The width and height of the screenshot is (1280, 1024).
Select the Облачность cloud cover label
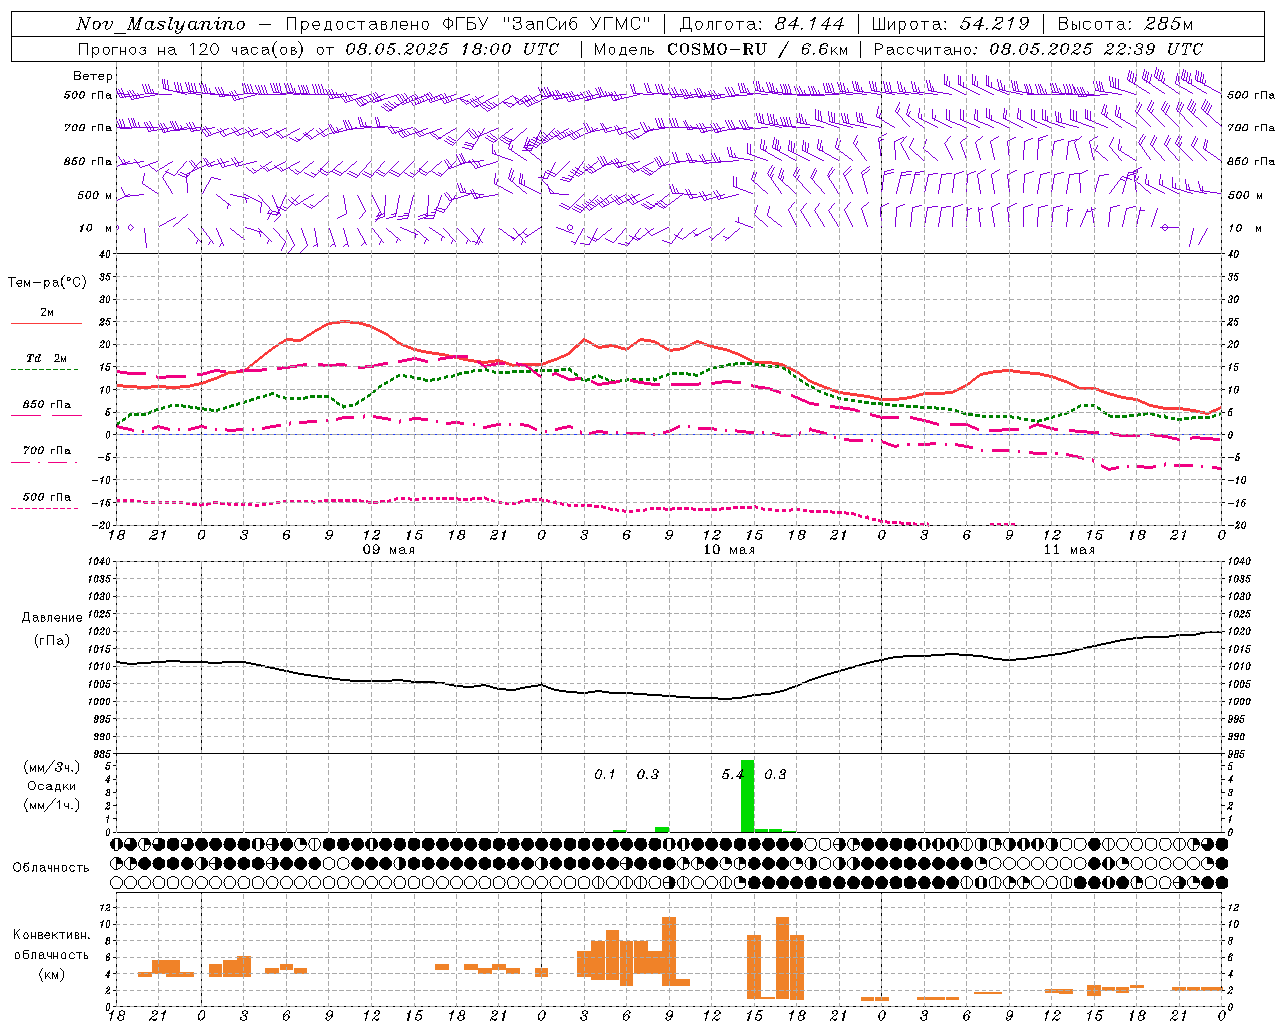(x=51, y=868)
